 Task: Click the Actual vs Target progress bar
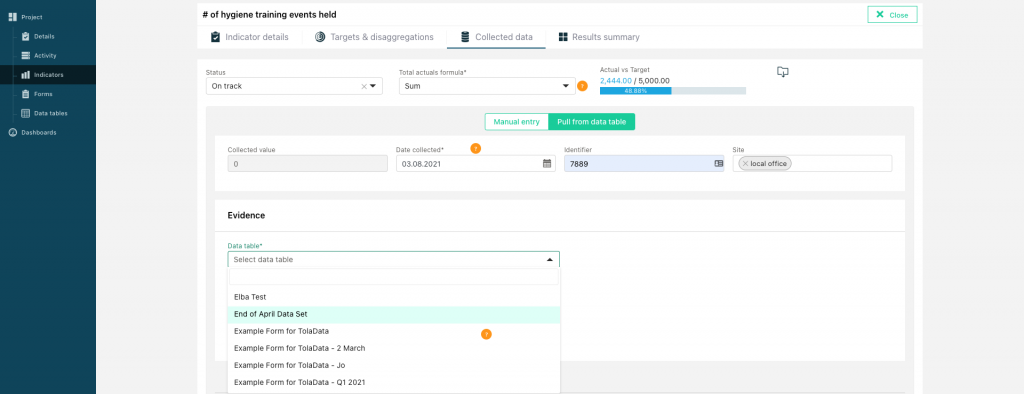point(673,91)
